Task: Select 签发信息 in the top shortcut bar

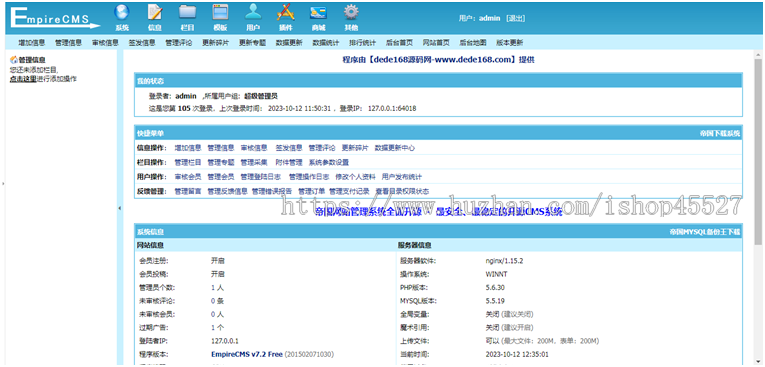Action: 142,42
